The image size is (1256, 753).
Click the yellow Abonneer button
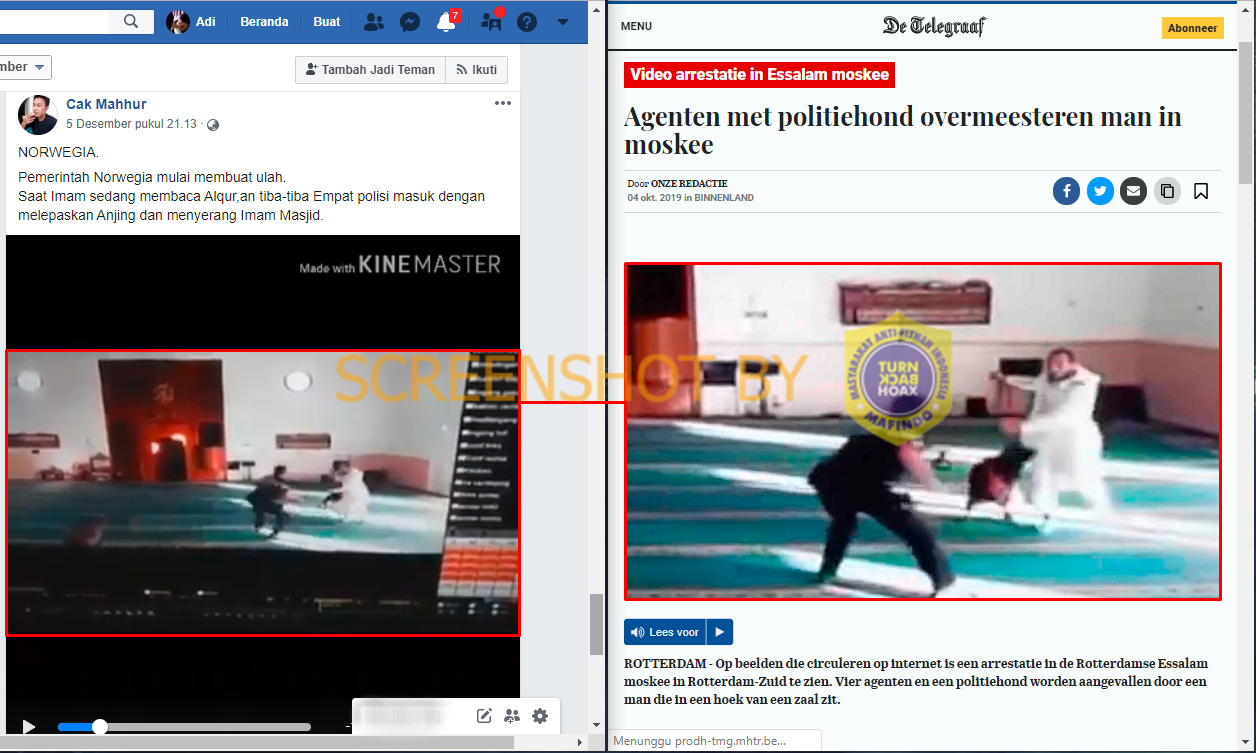(x=1192, y=28)
